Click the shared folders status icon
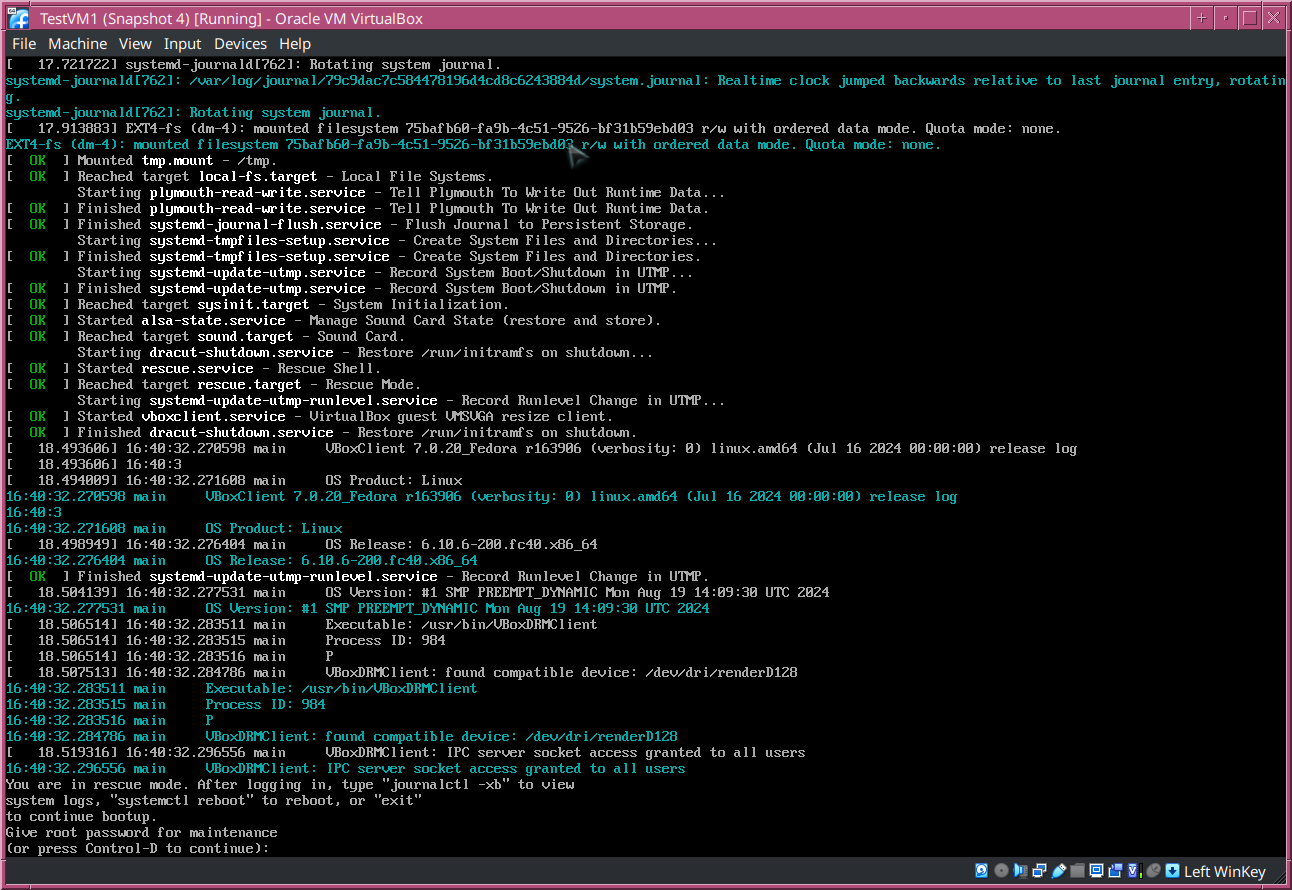This screenshot has height=890, width=1292. click(1077, 871)
